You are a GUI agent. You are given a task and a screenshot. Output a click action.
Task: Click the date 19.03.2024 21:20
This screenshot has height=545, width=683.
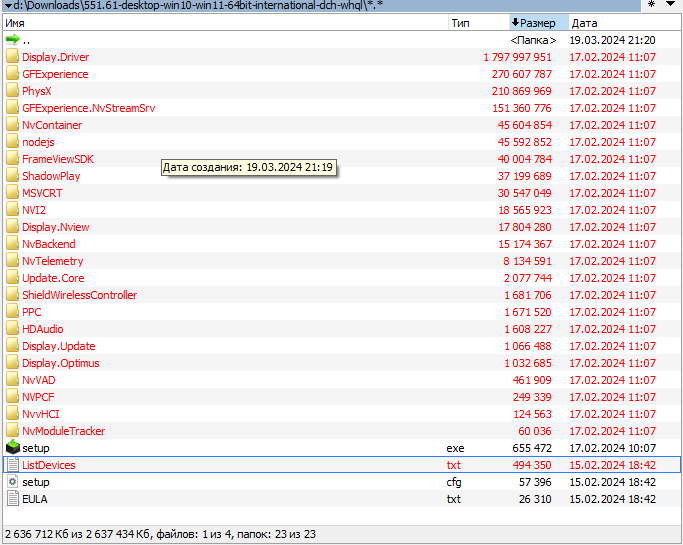pos(612,40)
